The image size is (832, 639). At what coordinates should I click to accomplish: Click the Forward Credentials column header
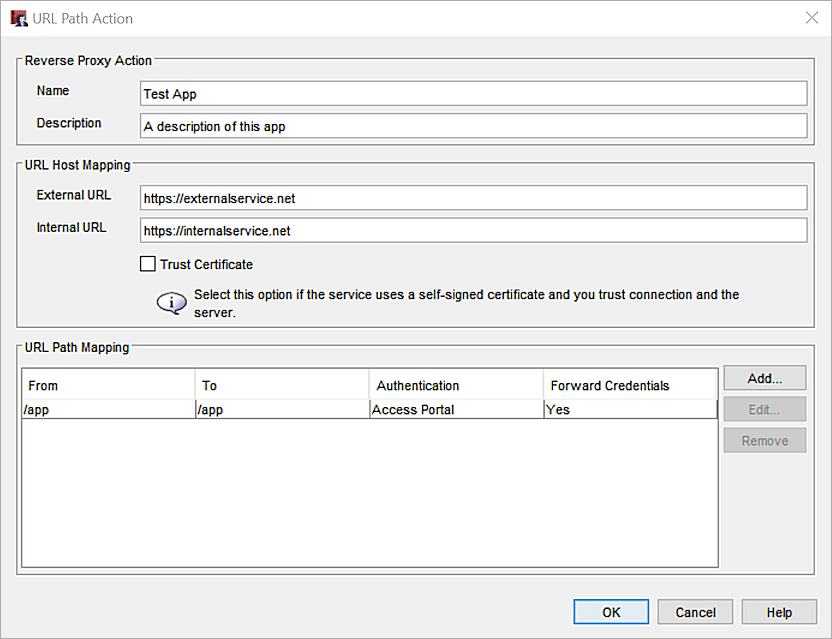click(x=630, y=385)
